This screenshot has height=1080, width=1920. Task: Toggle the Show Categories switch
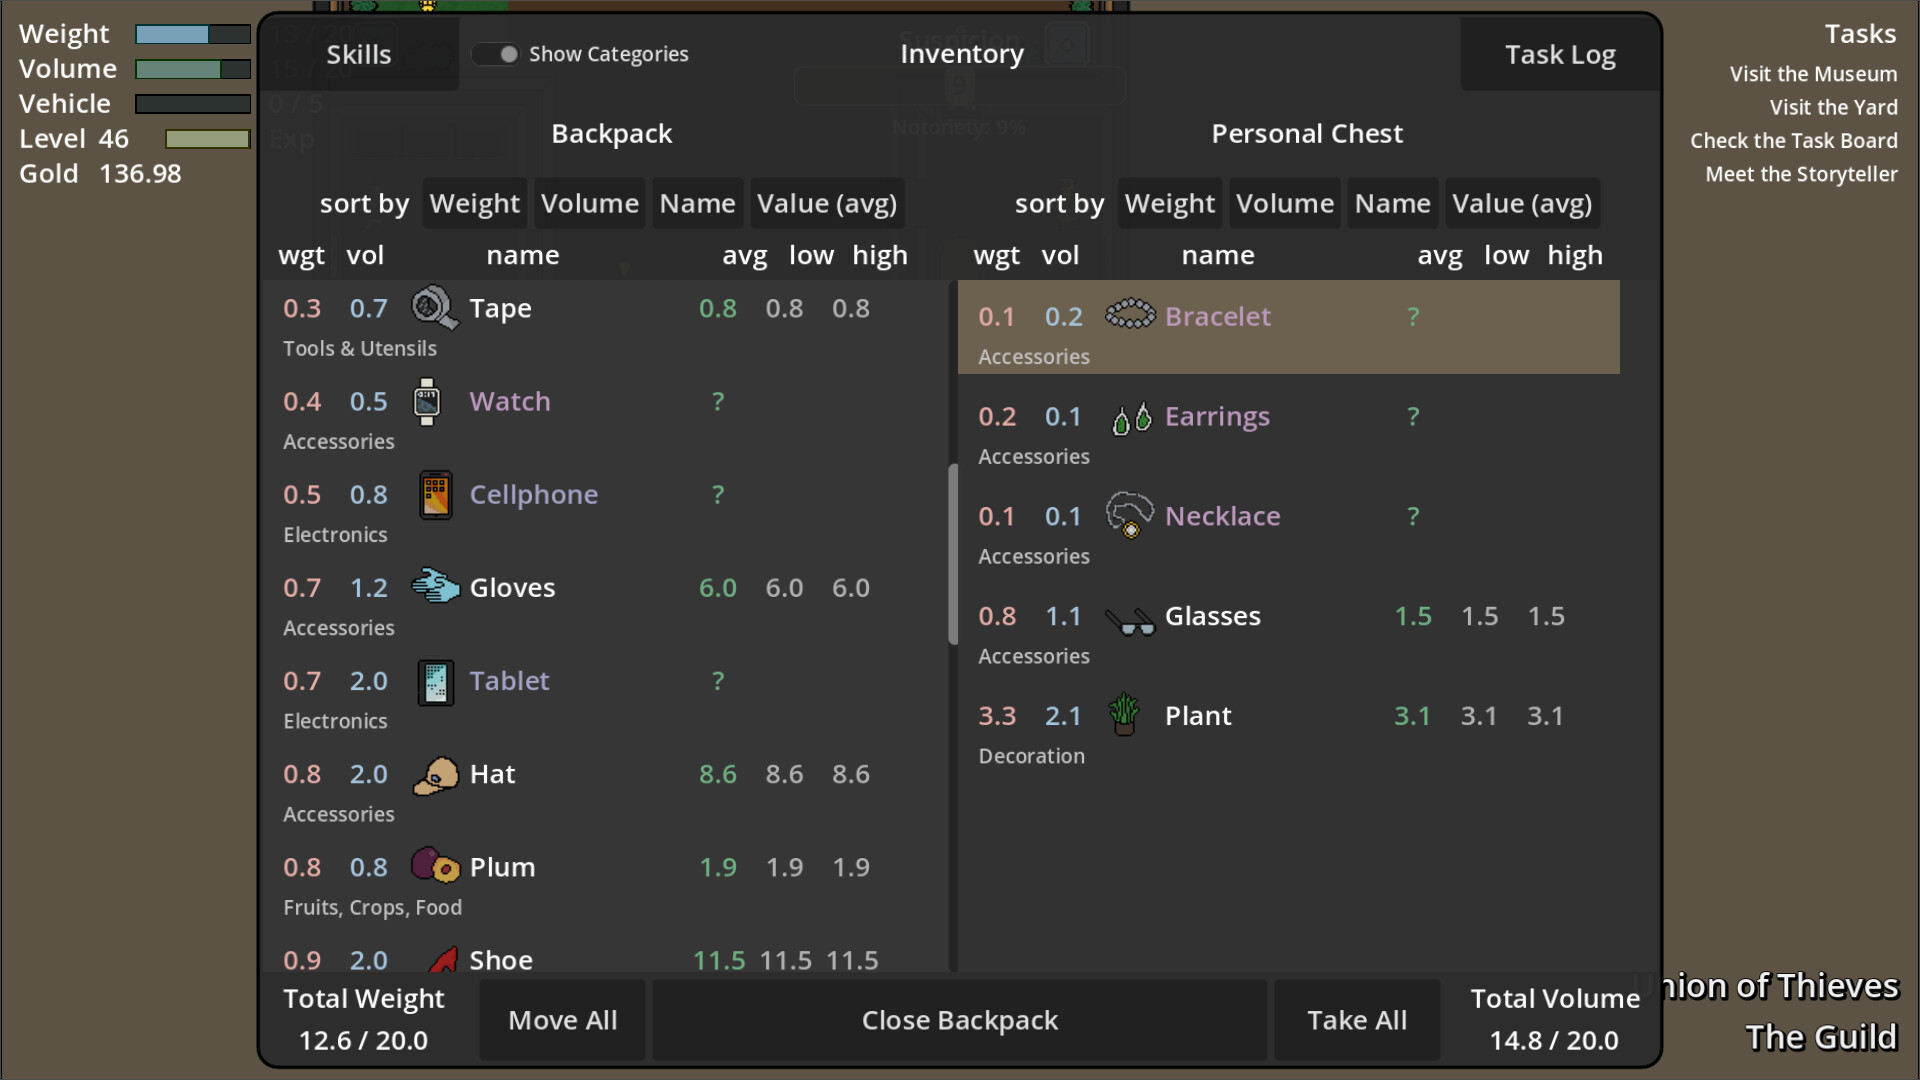click(497, 54)
